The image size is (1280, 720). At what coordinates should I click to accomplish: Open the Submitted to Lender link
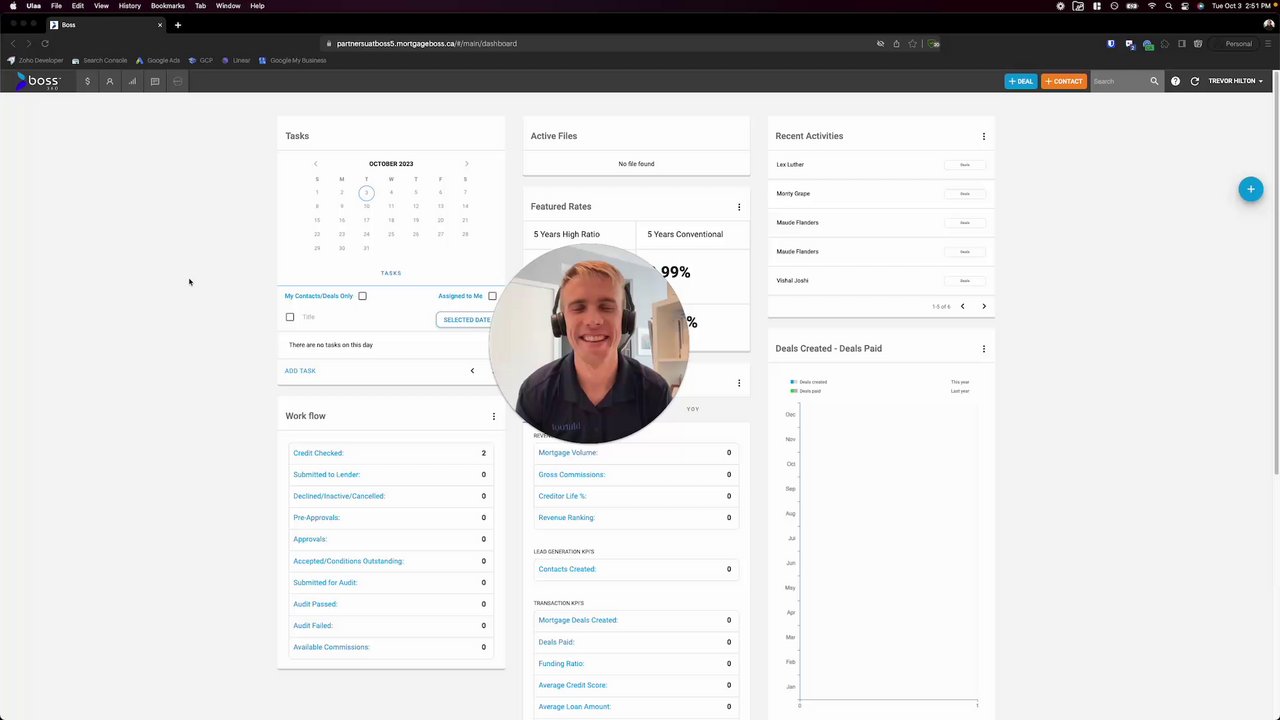click(326, 475)
